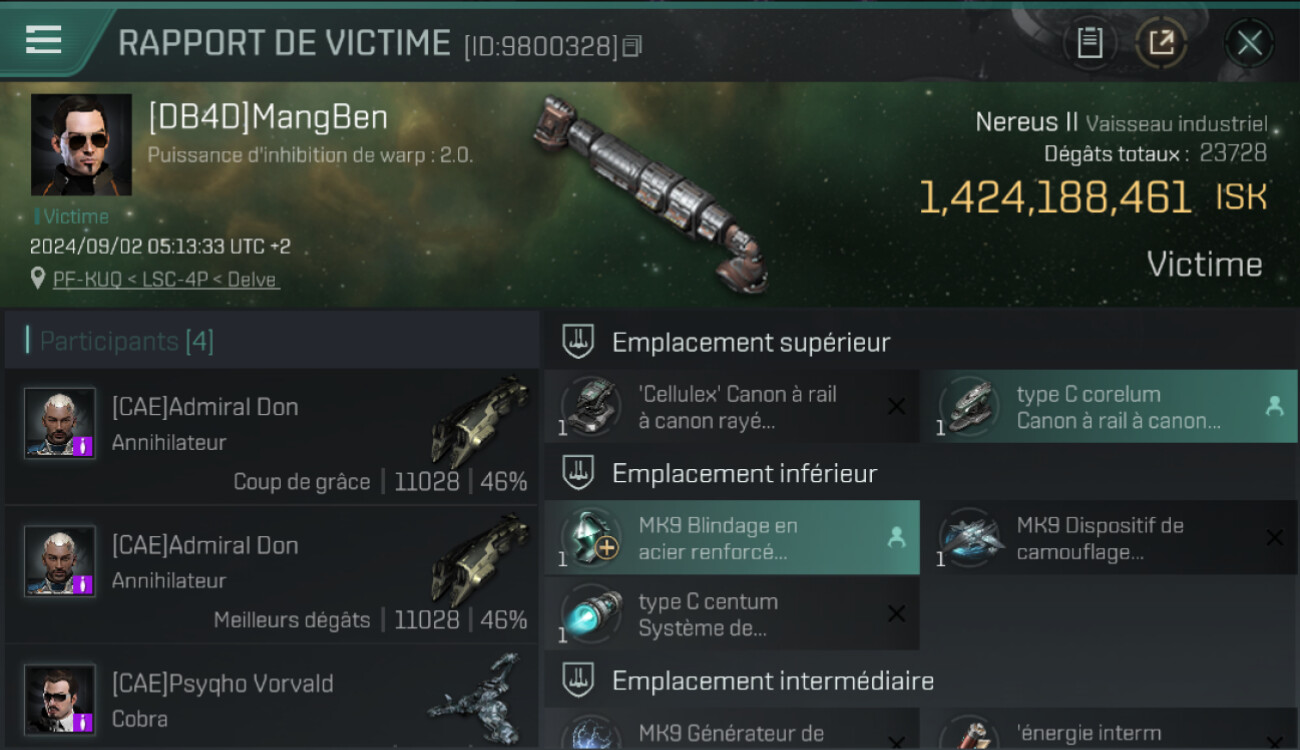View MangBen's character portrait

click(81, 145)
